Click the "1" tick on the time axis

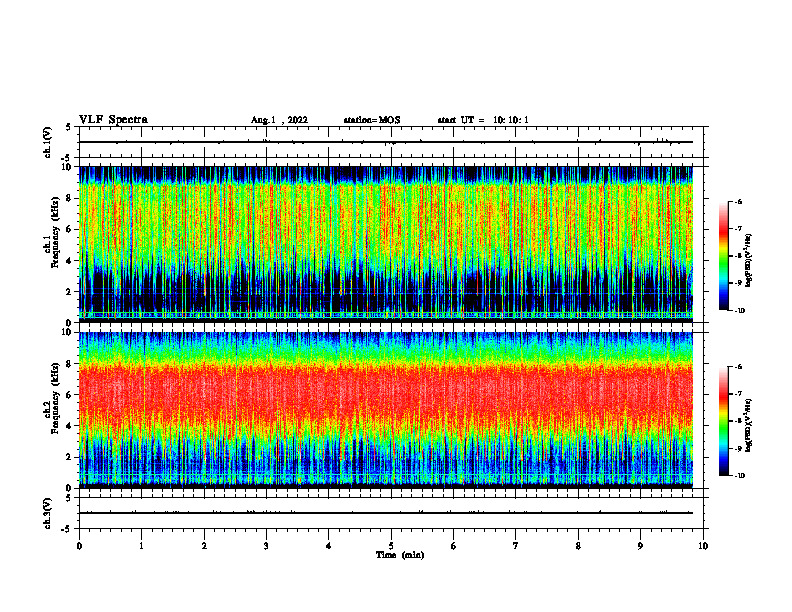point(141,546)
